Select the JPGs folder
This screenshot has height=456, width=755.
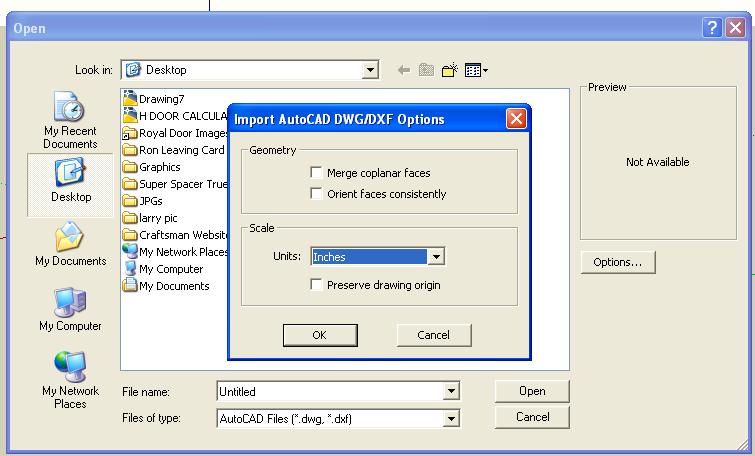tap(143, 201)
